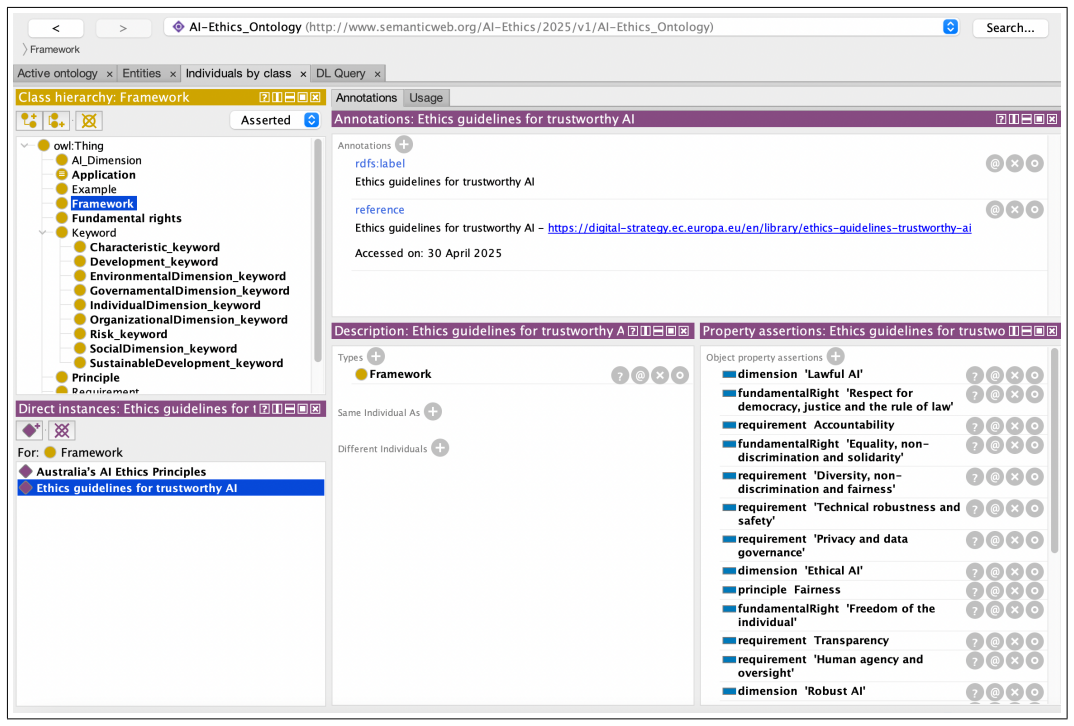
Task: Remove the reference annotation with x icon
Action: [x=1014, y=210]
